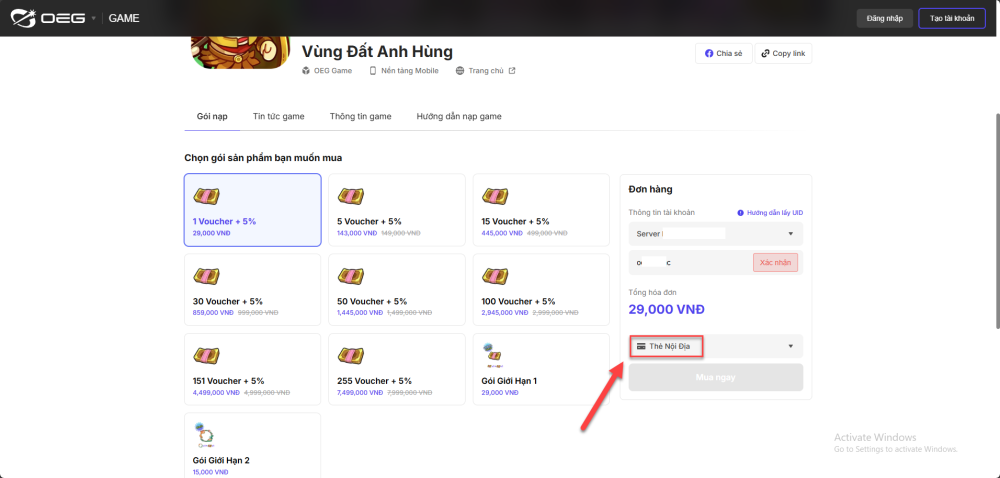Share via the Chia sẻ Facebook button

(723, 53)
